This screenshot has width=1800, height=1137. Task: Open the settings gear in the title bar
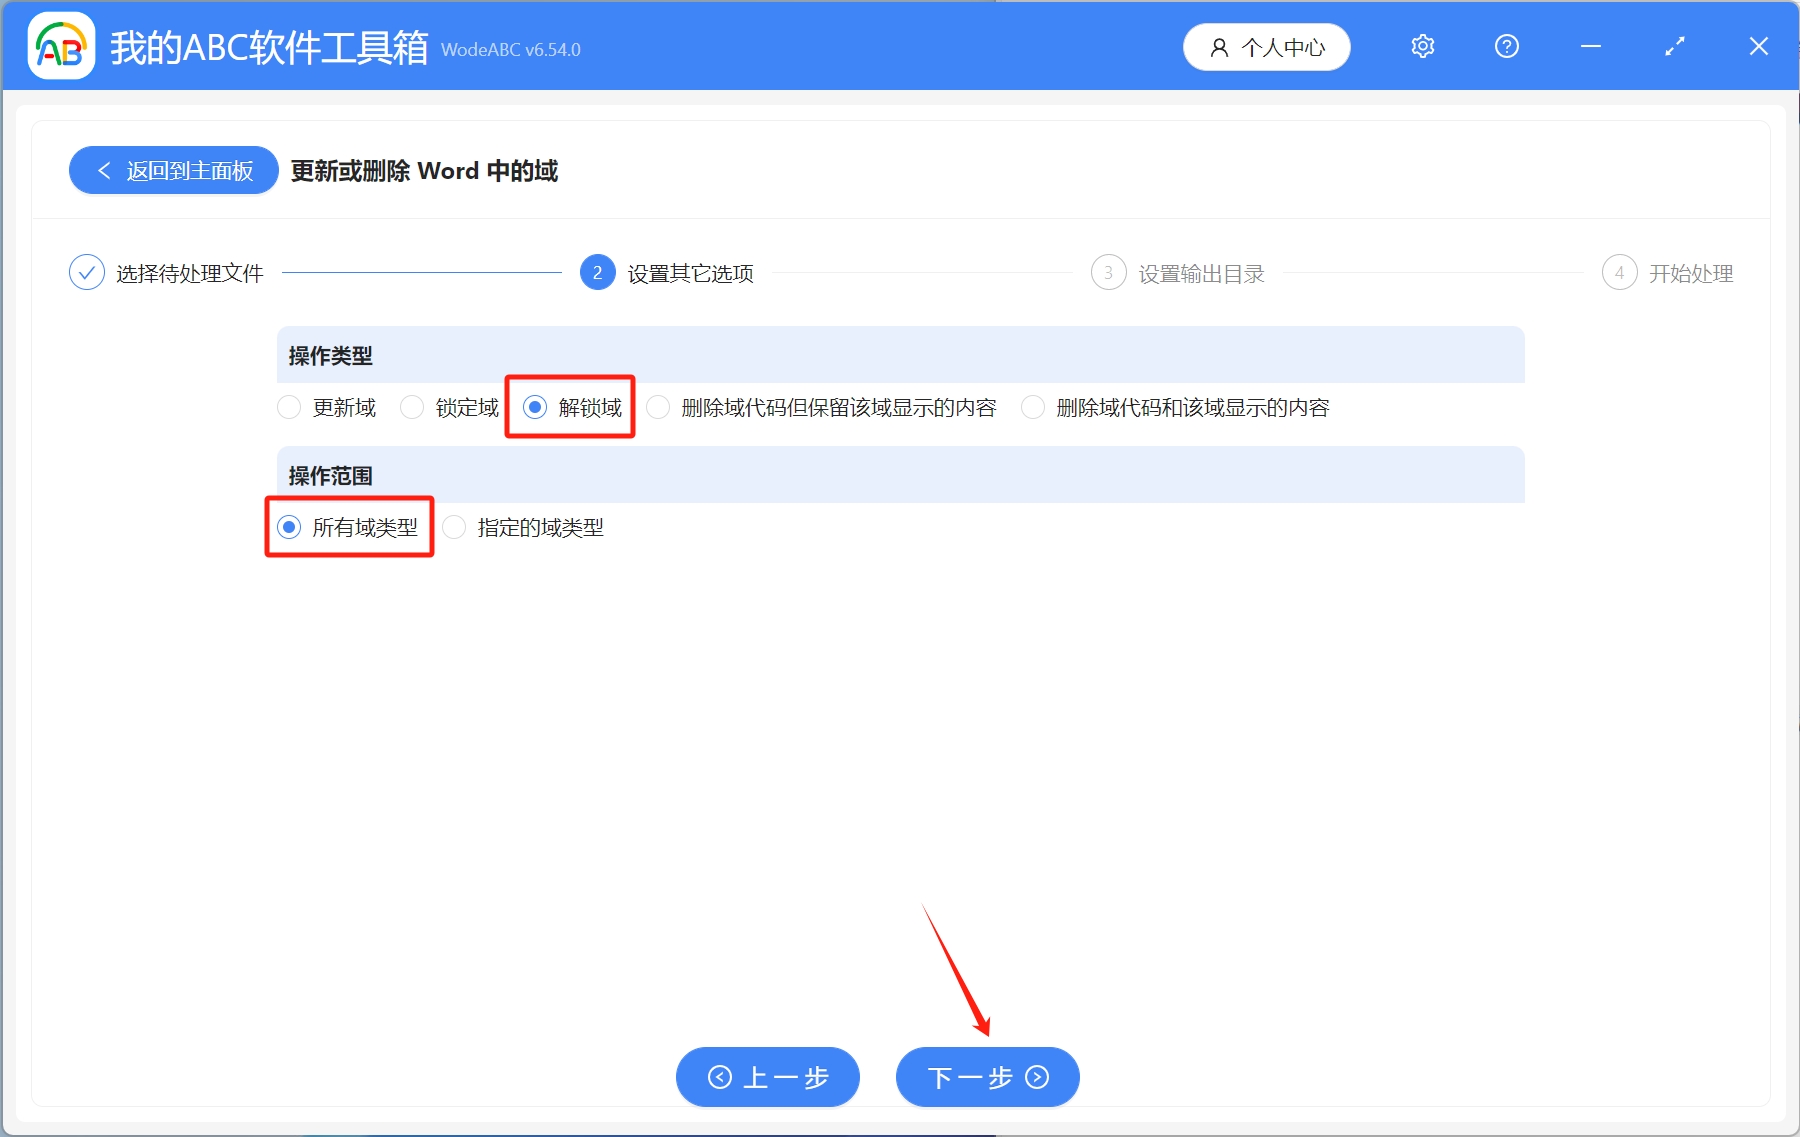point(1422,46)
